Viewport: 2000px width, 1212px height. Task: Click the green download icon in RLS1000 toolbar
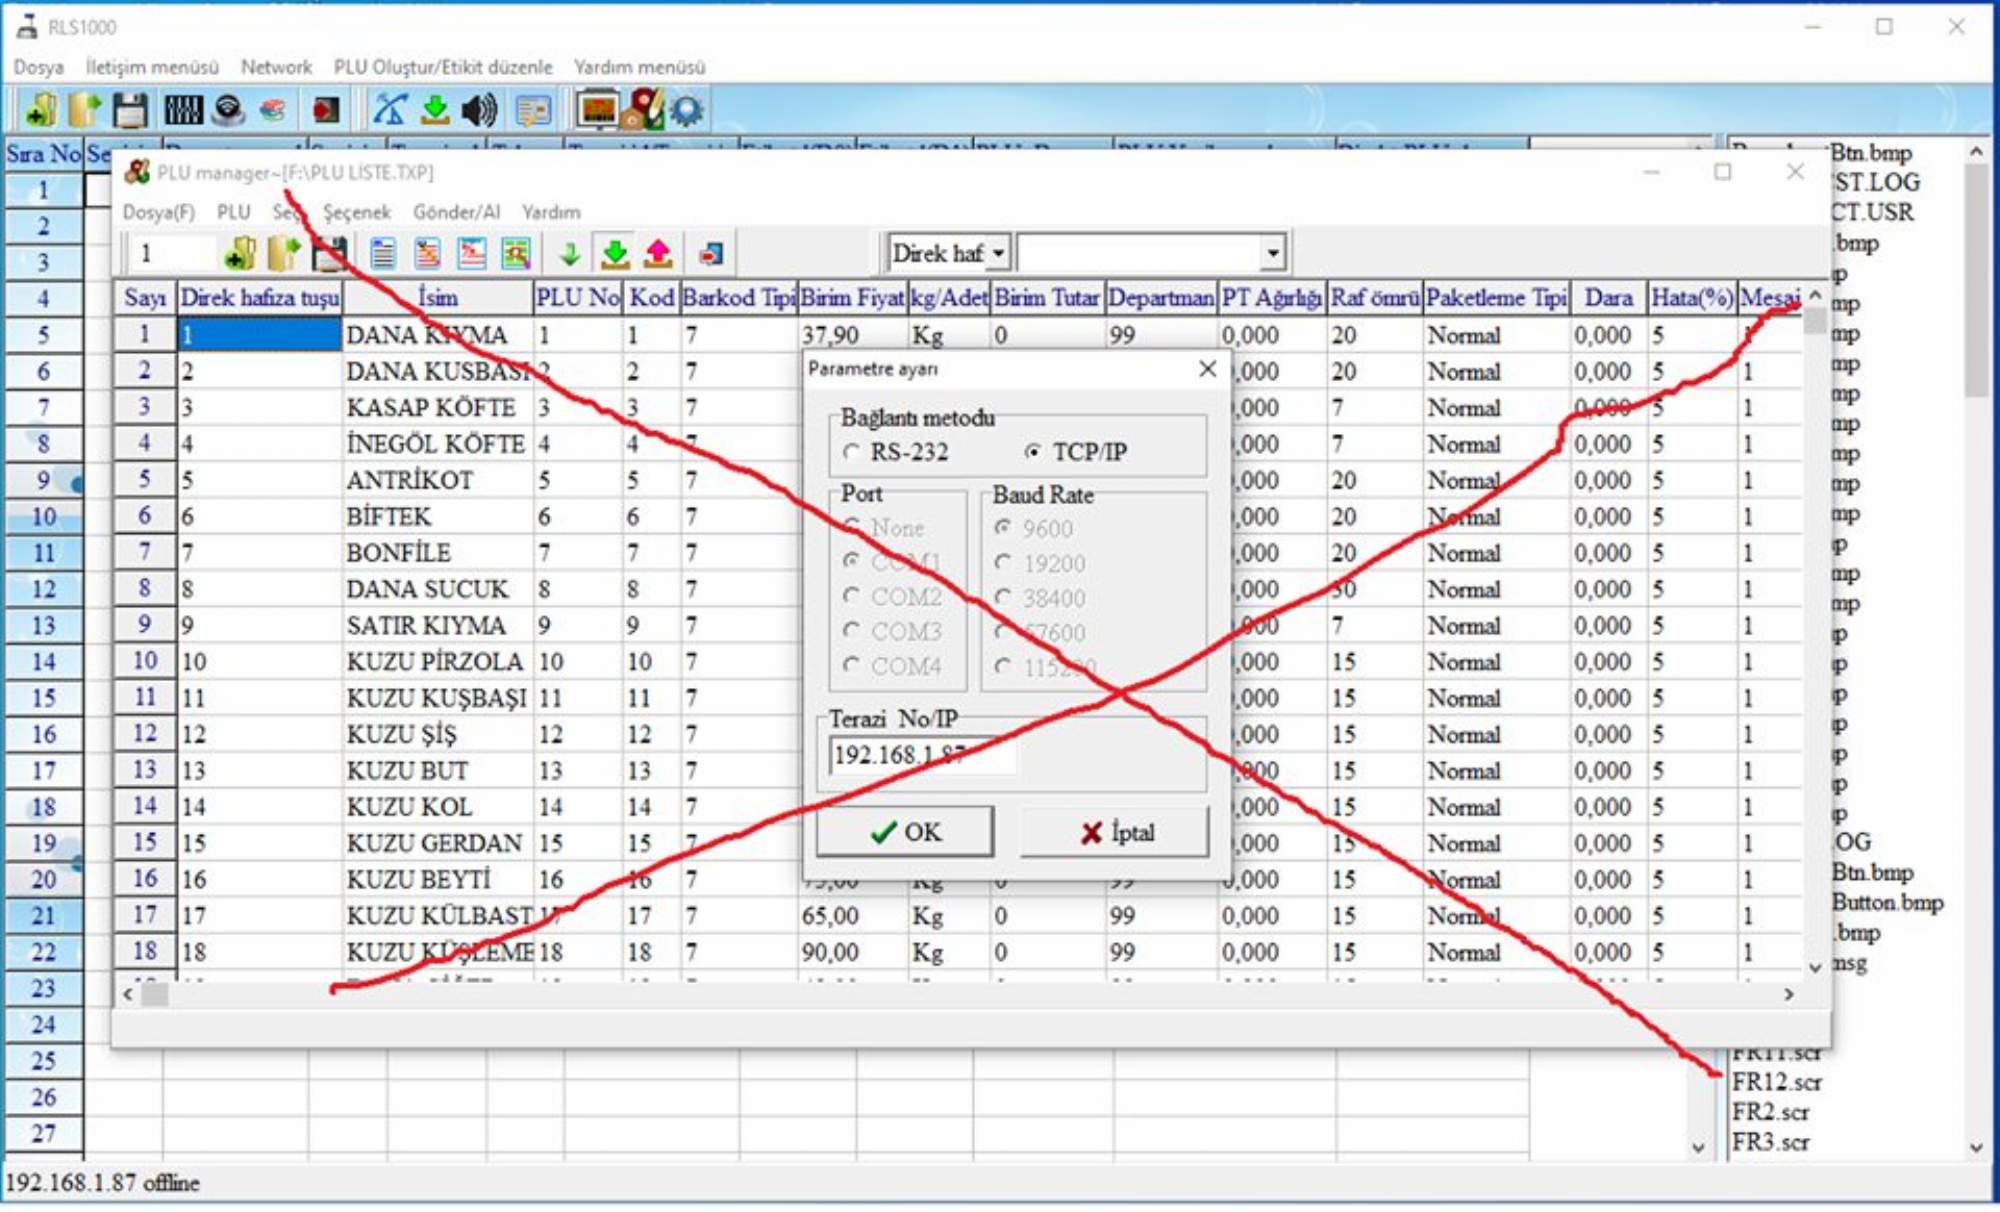pos(434,109)
